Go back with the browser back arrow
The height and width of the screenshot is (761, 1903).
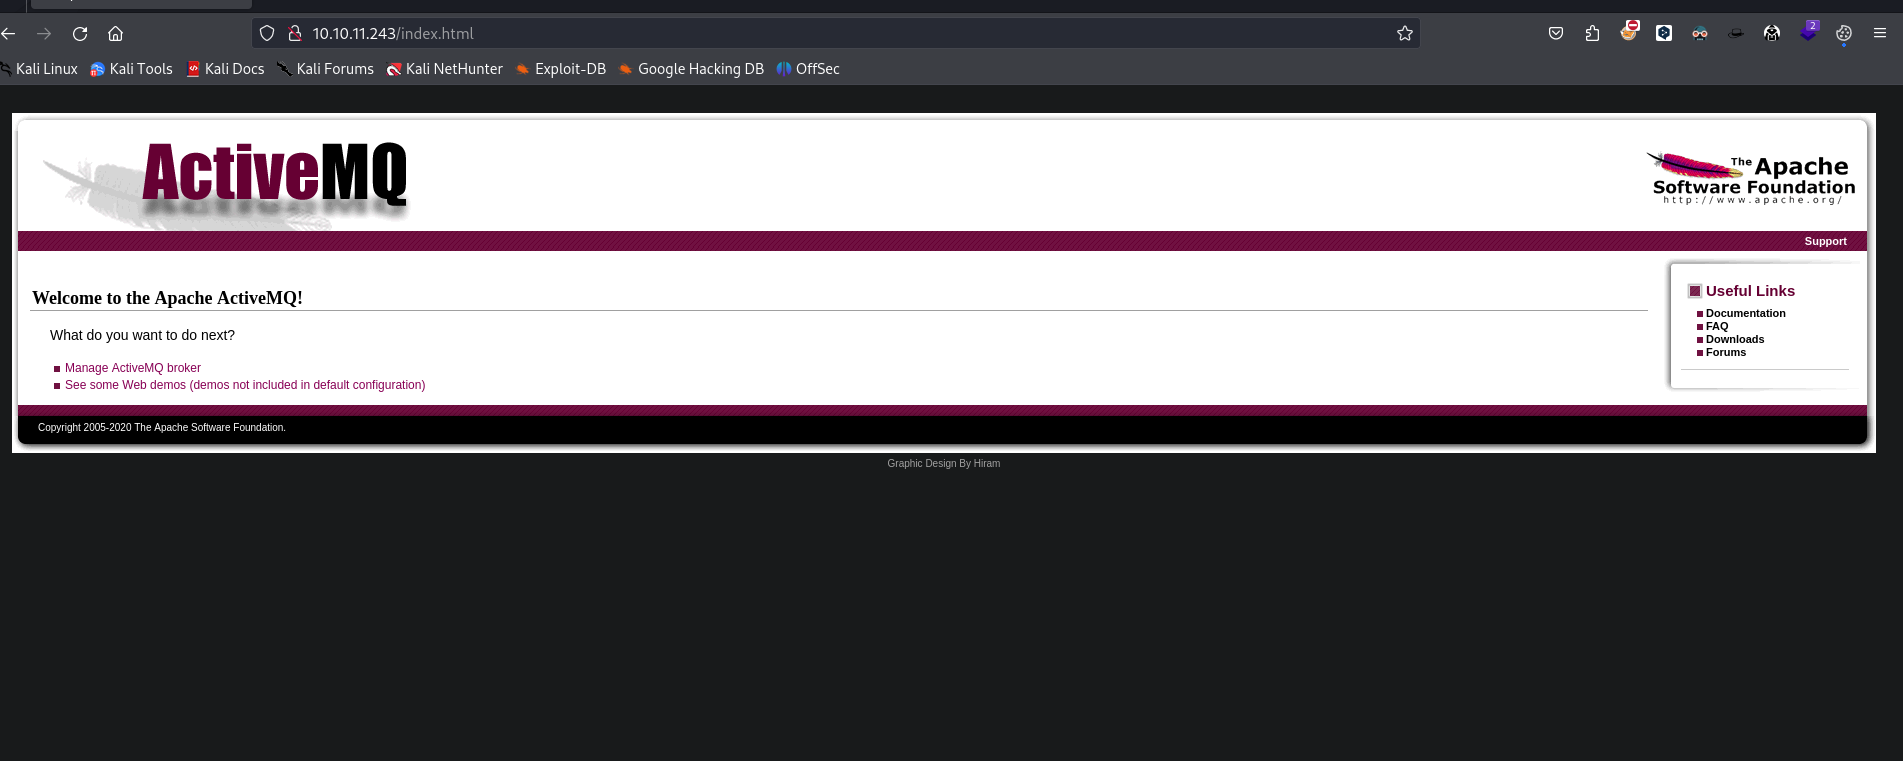9,34
